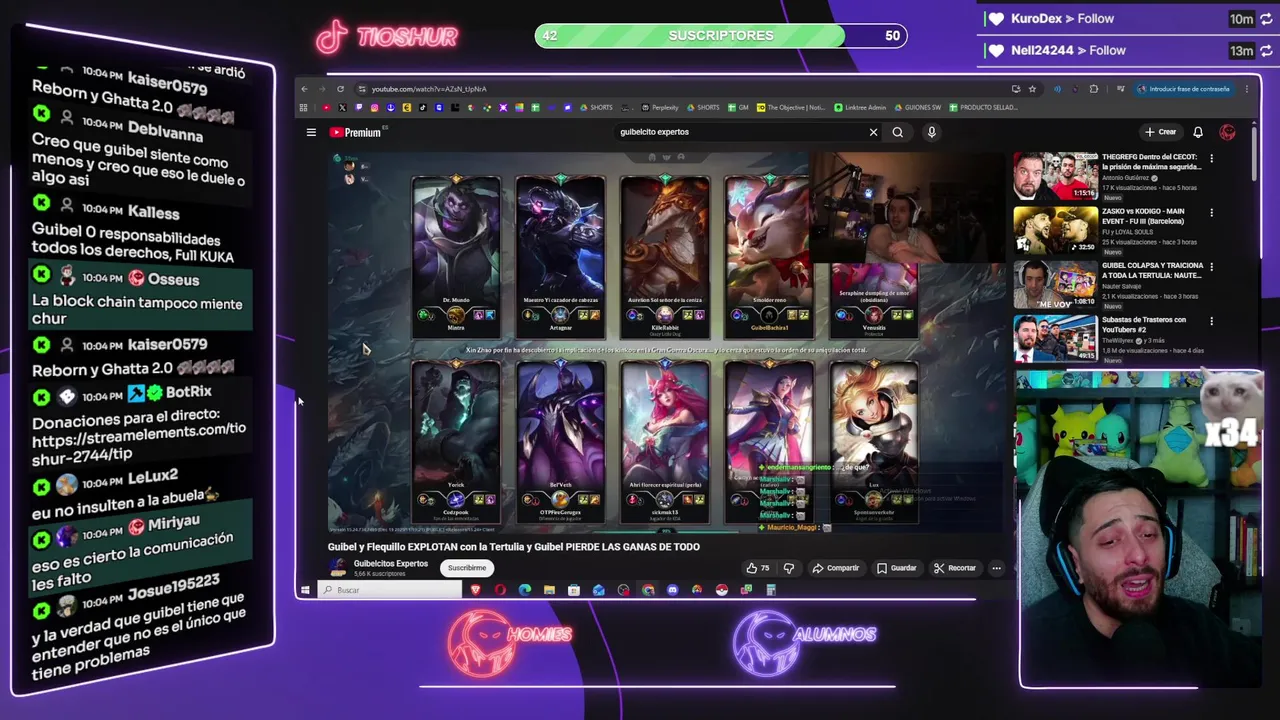Viewport: 1280px width, 720px height.
Task: Open the Linktree Admin bookmark
Action: [859, 107]
